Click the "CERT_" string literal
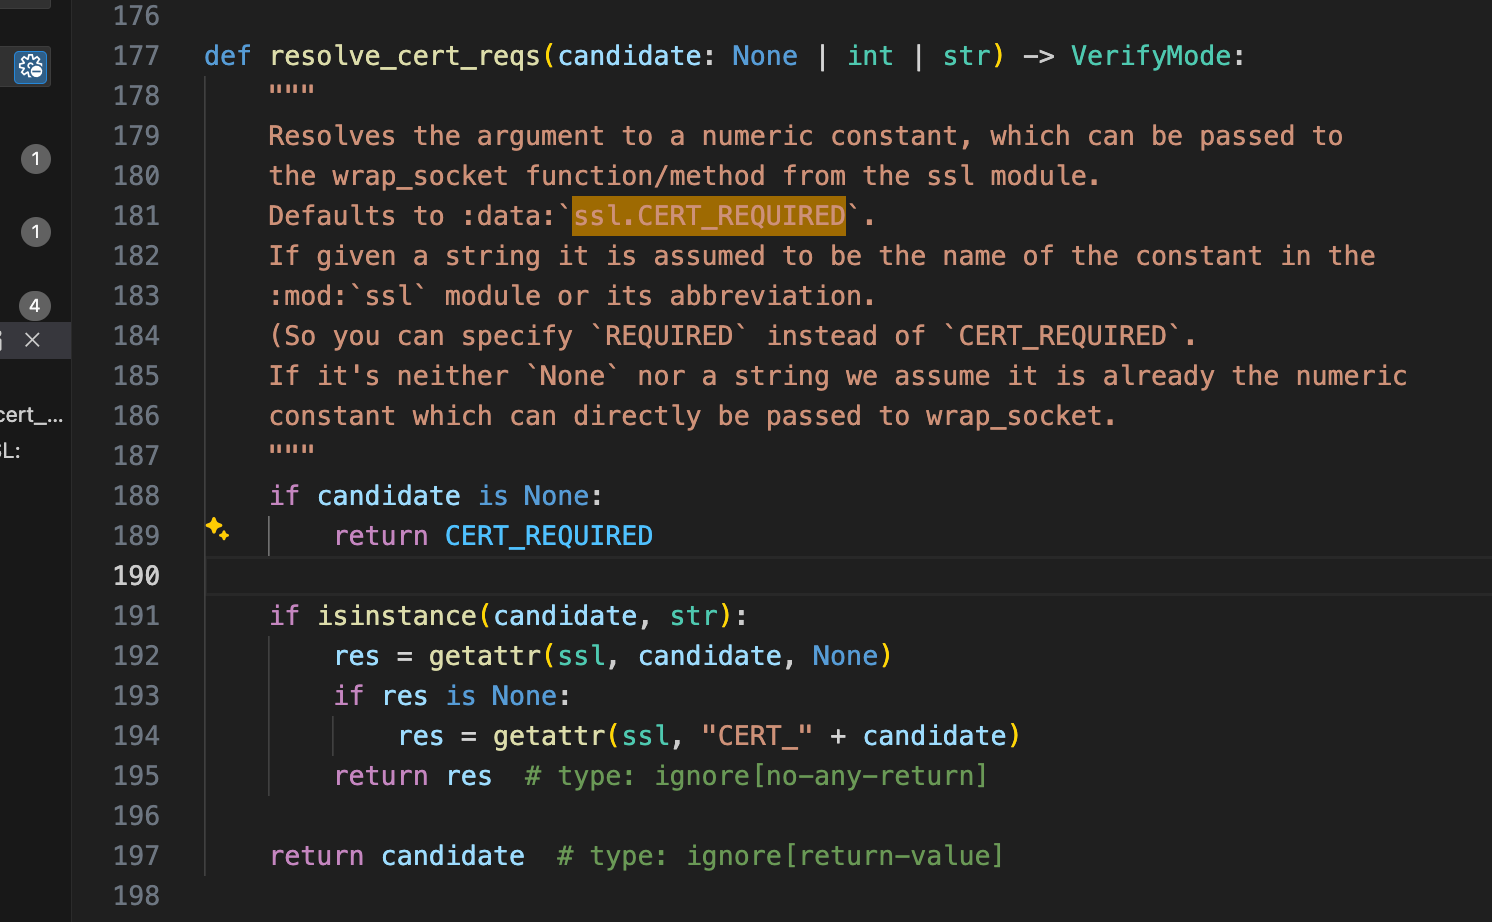This screenshot has height=922, width=1492. [757, 736]
